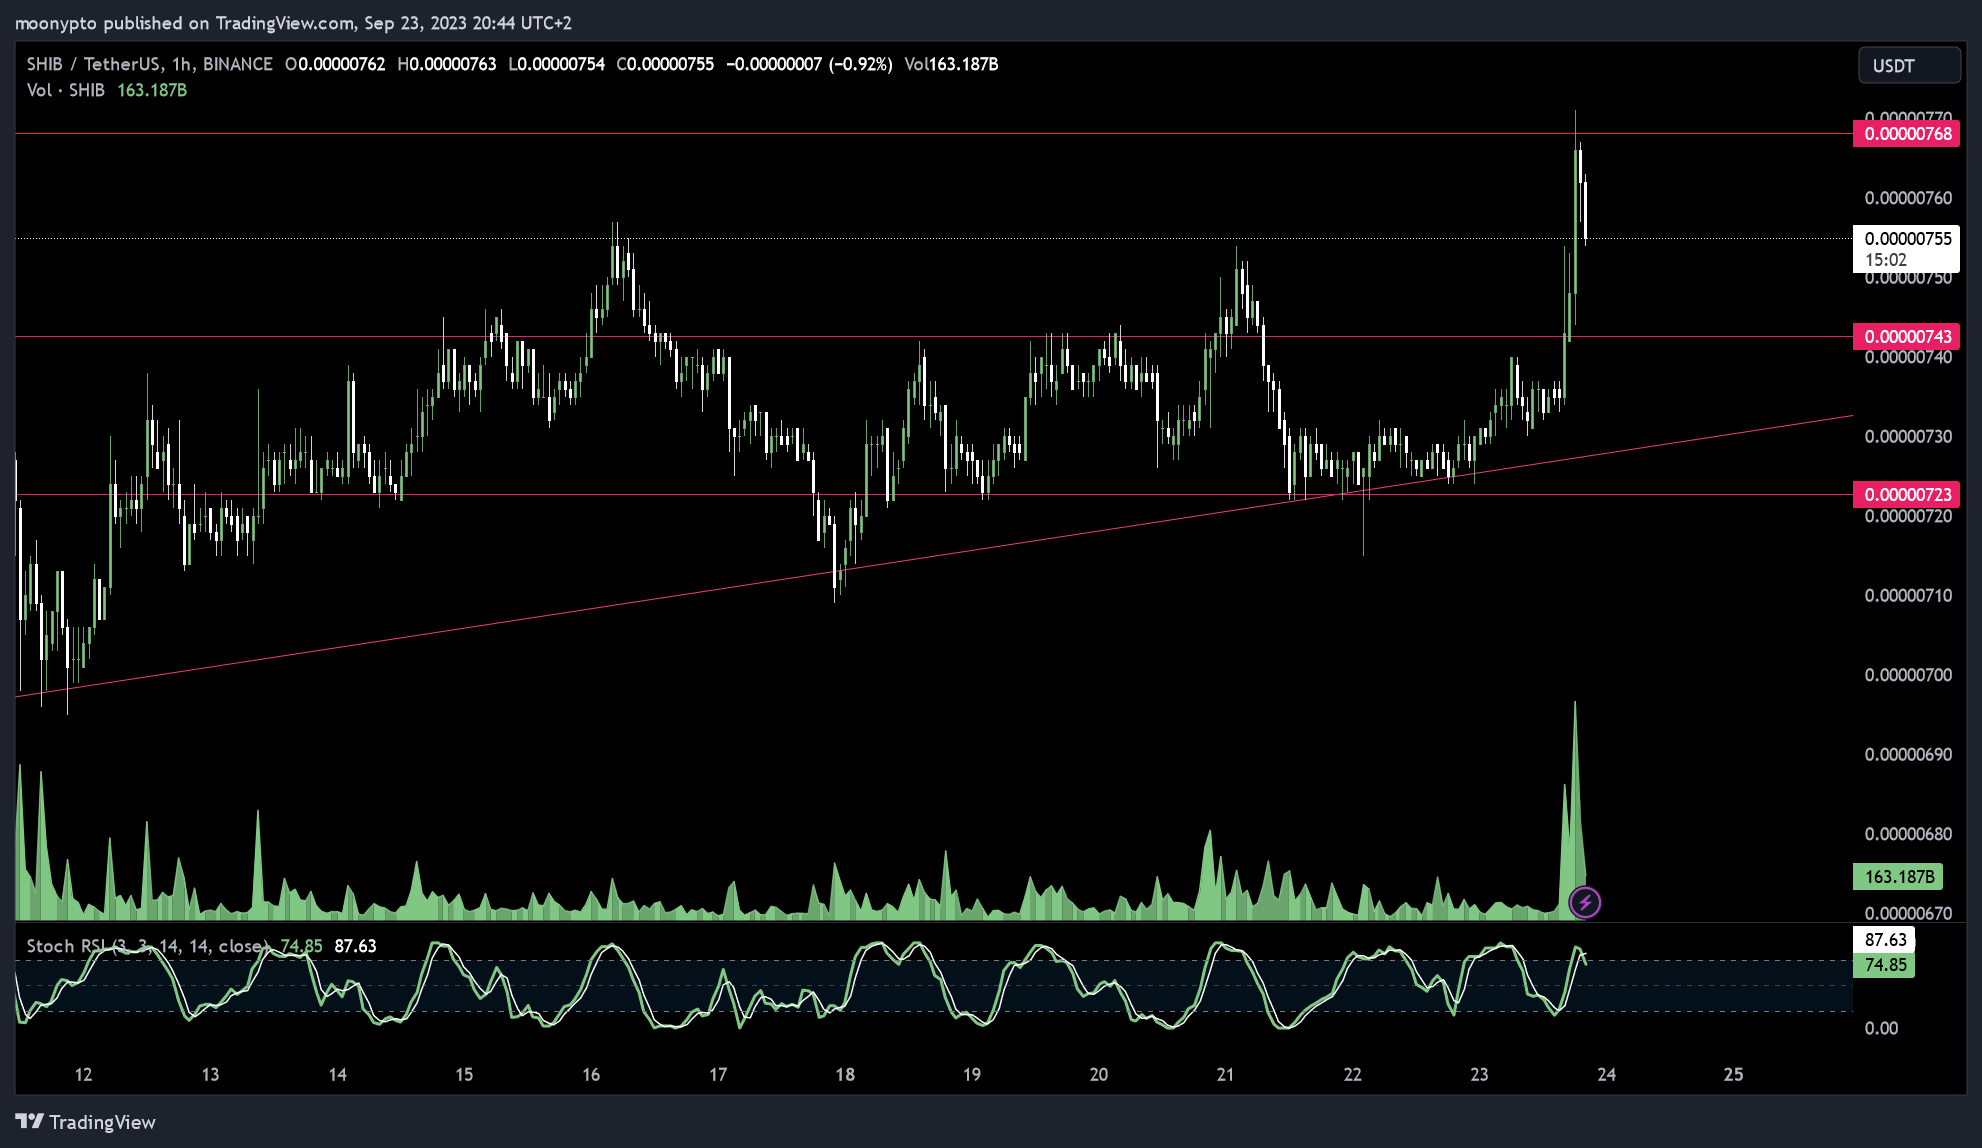Screen dimensions: 1982x1148
Task: Click the 0.00000700 price axis tick
Action: click(x=1908, y=675)
